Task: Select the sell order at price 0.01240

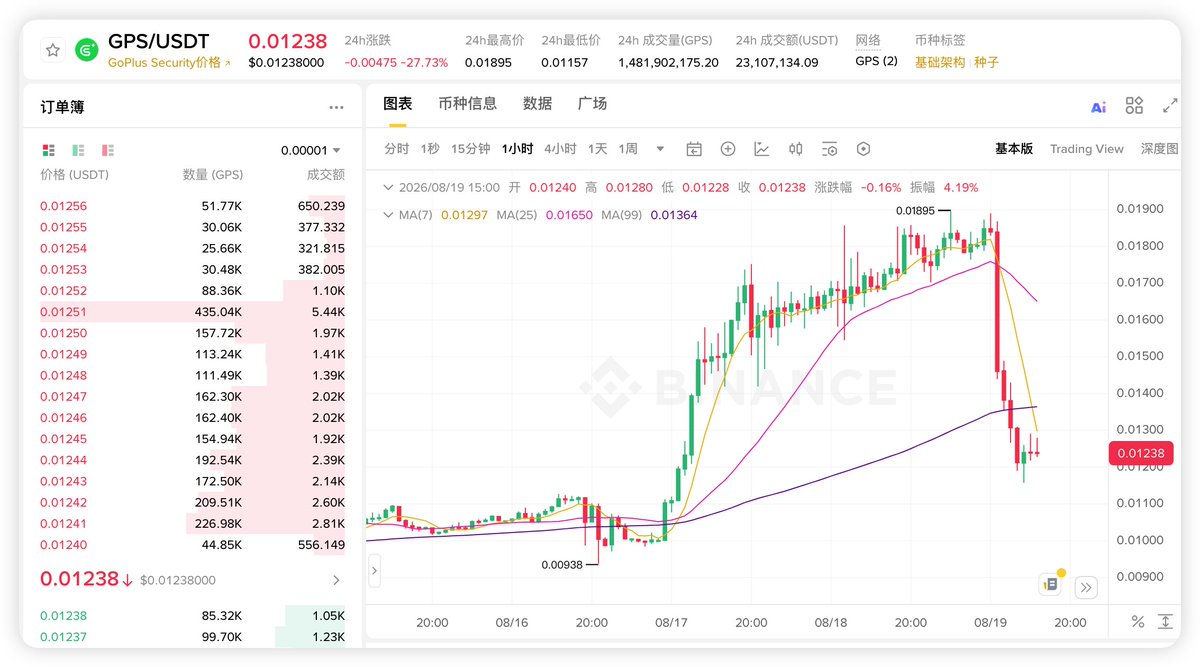Action: click(192, 545)
